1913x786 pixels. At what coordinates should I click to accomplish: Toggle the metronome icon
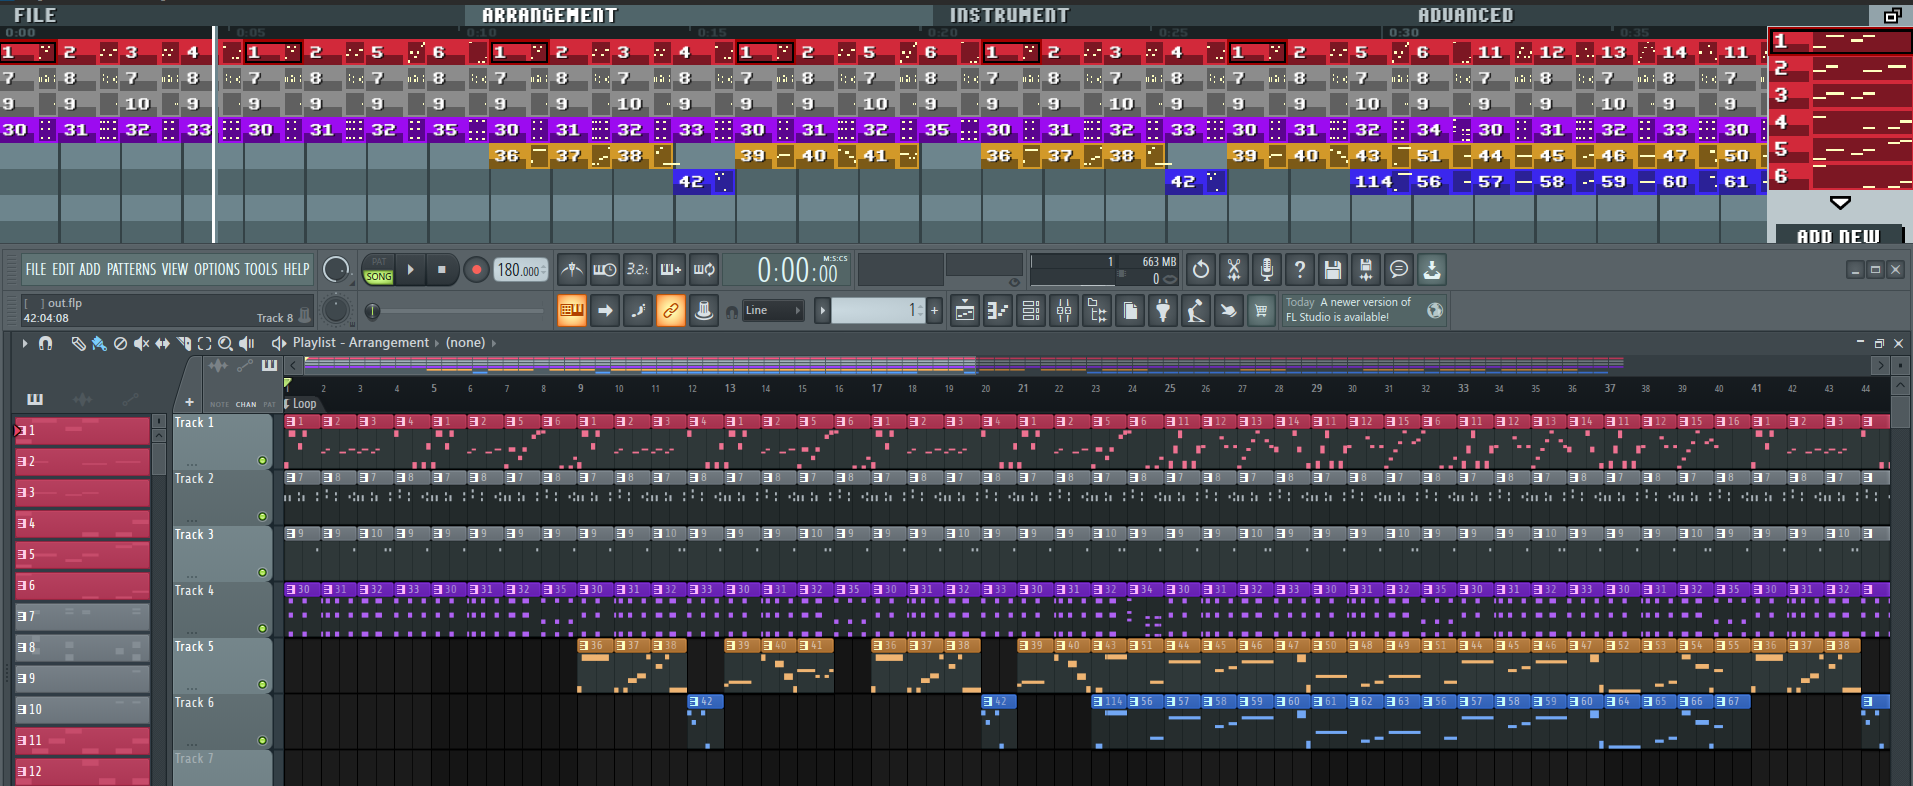click(x=572, y=269)
